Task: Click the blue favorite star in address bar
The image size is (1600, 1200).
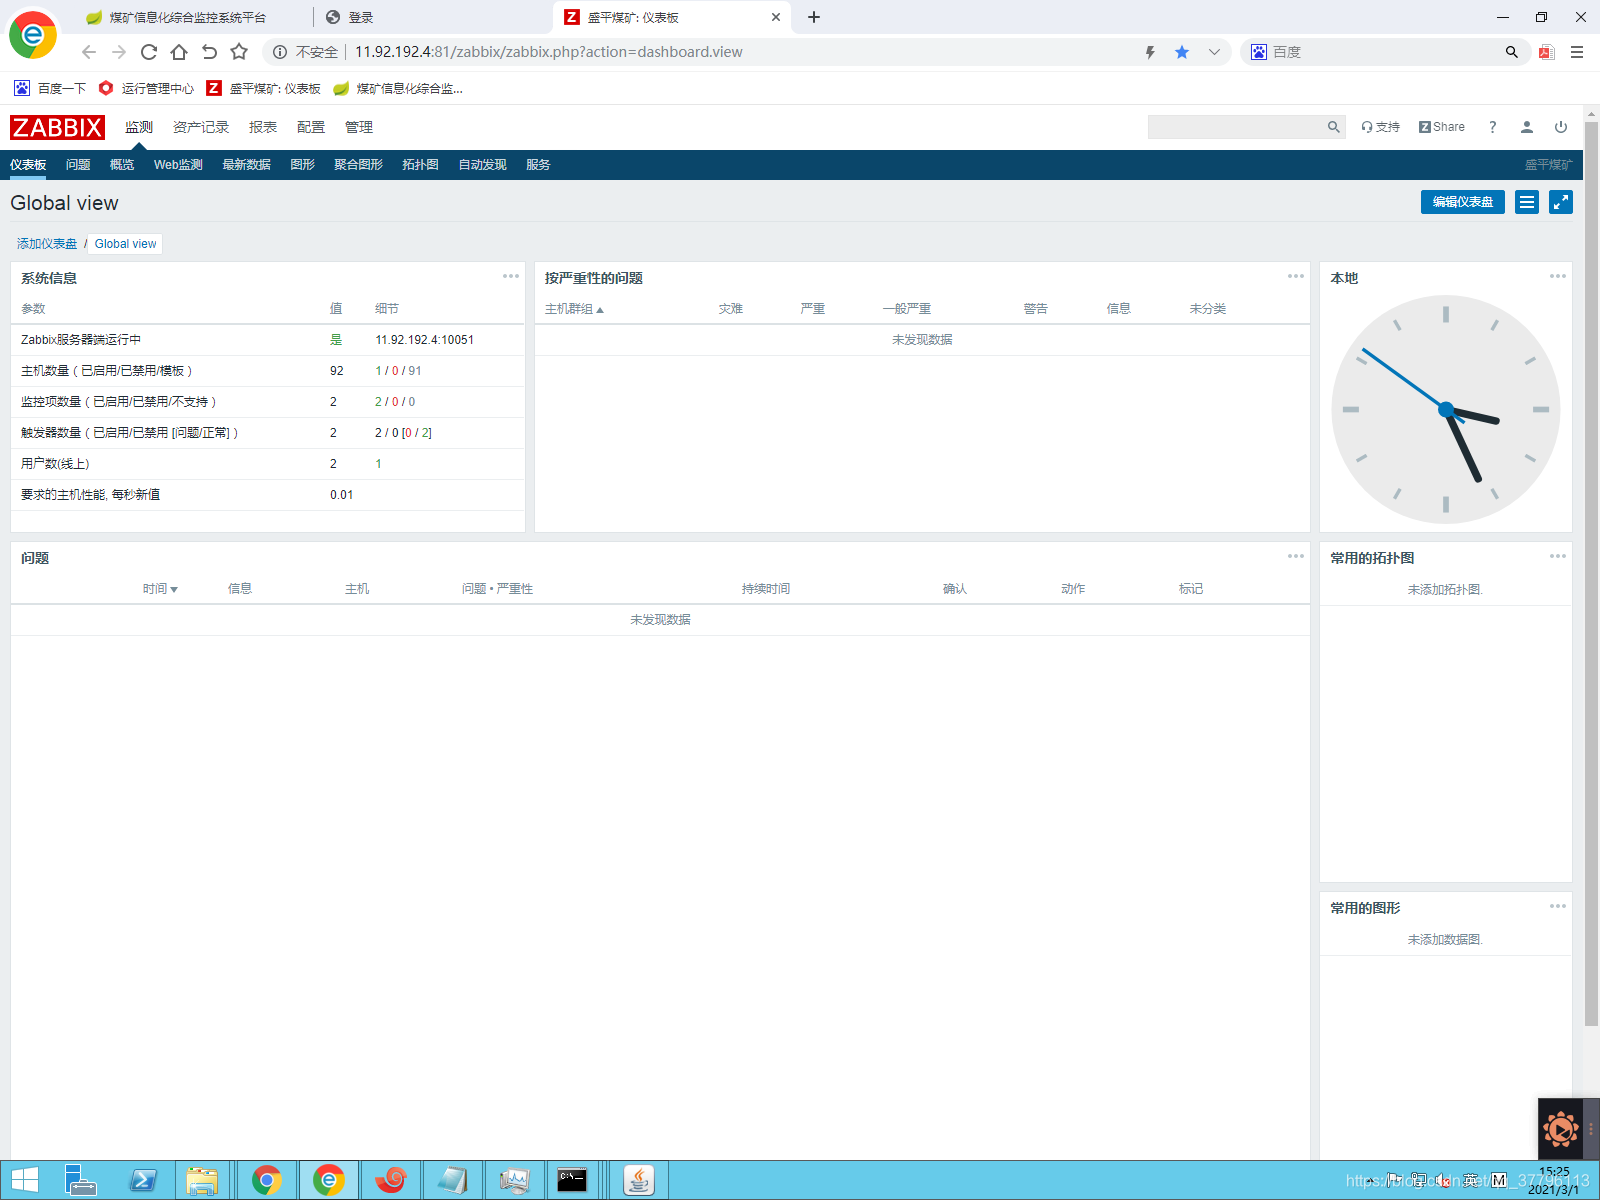Action: (1182, 52)
